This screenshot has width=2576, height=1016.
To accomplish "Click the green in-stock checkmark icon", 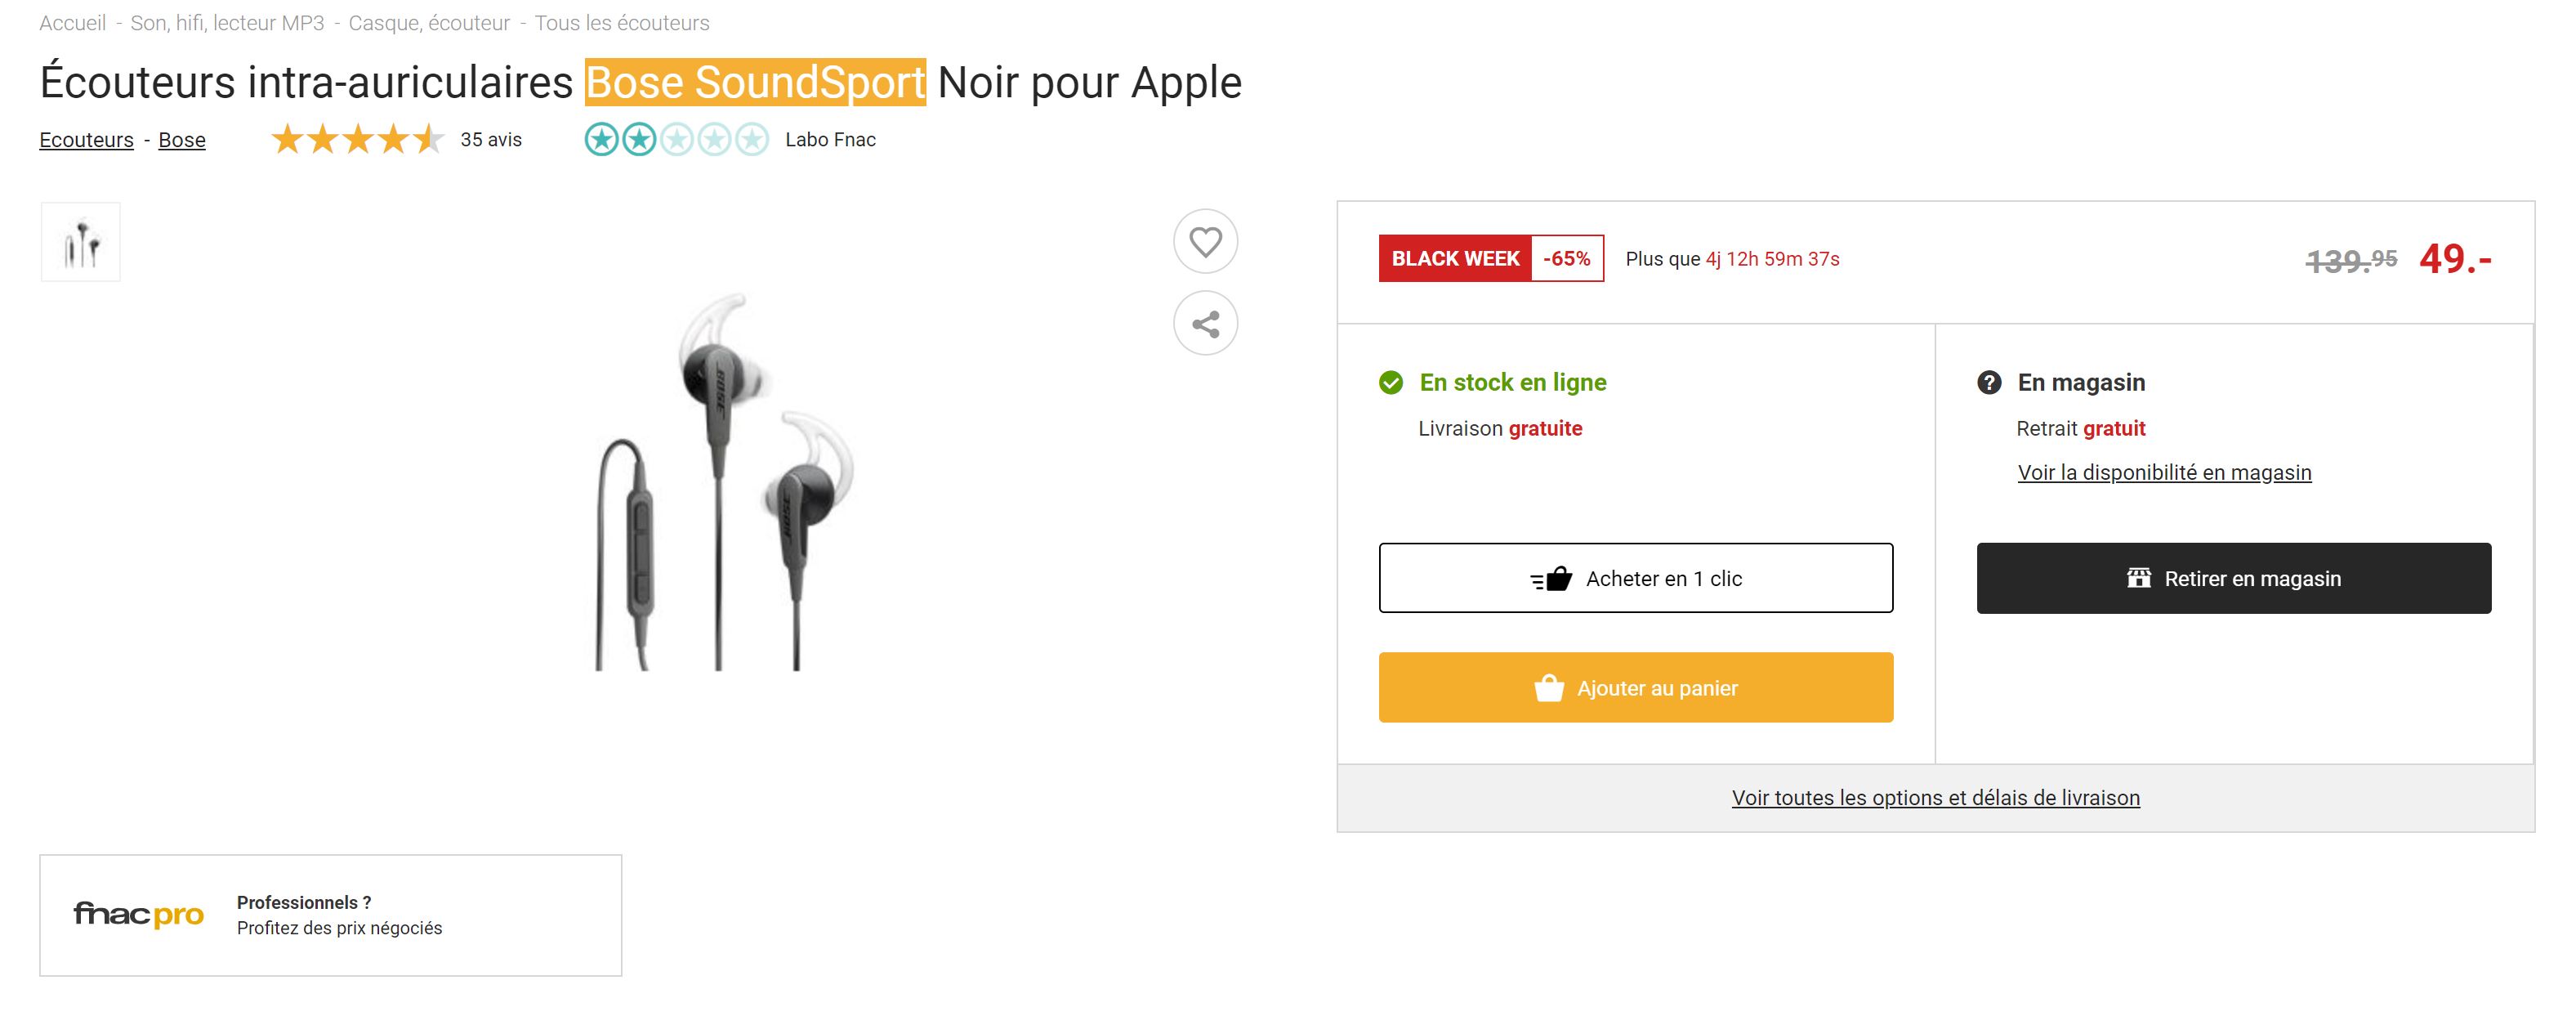I will (x=1391, y=382).
